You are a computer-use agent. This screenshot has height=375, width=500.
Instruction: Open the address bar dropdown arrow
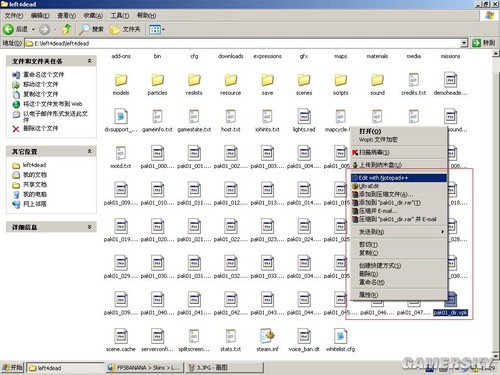[x=464, y=43]
